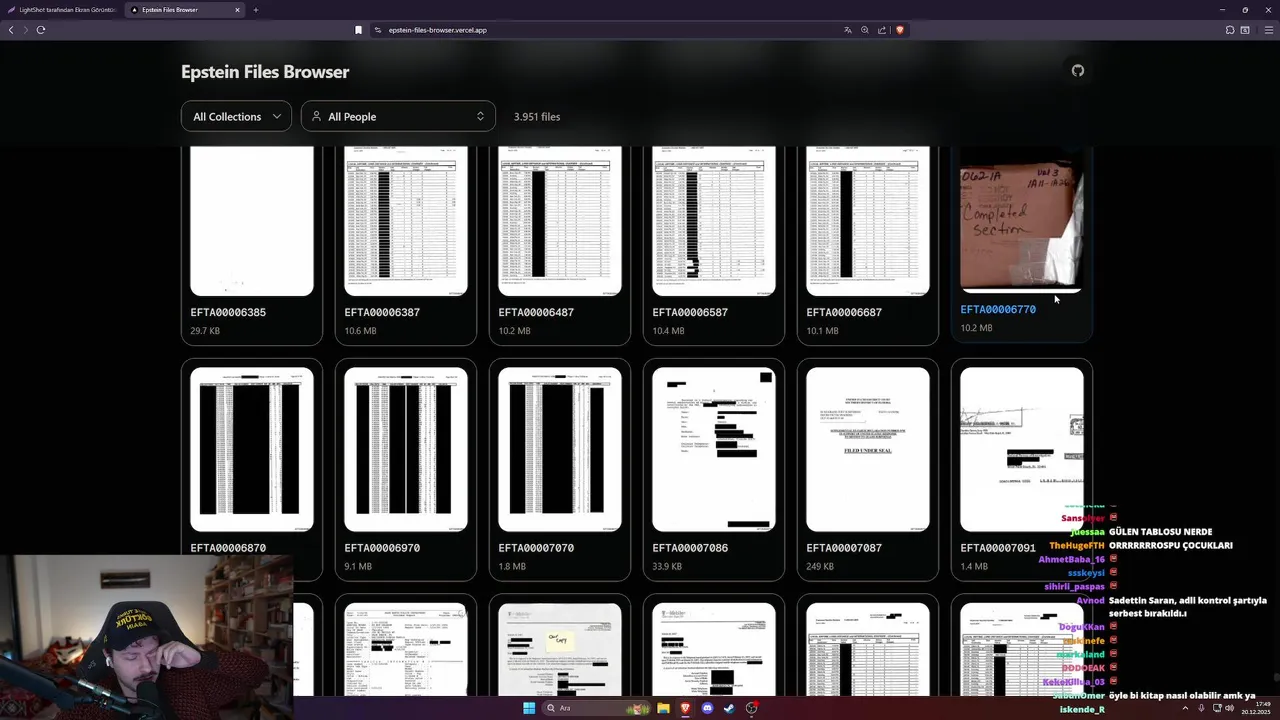
Task: Close the Epstein Files Browser tab
Action: click(x=237, y=10)
